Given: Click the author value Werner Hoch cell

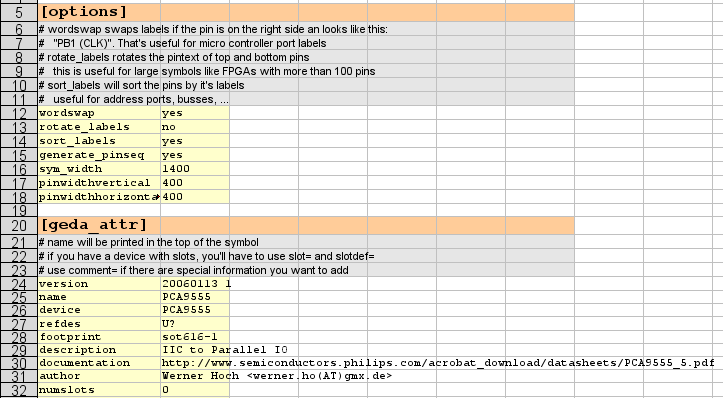Looking at the screenshot, I should coord(277,376).
